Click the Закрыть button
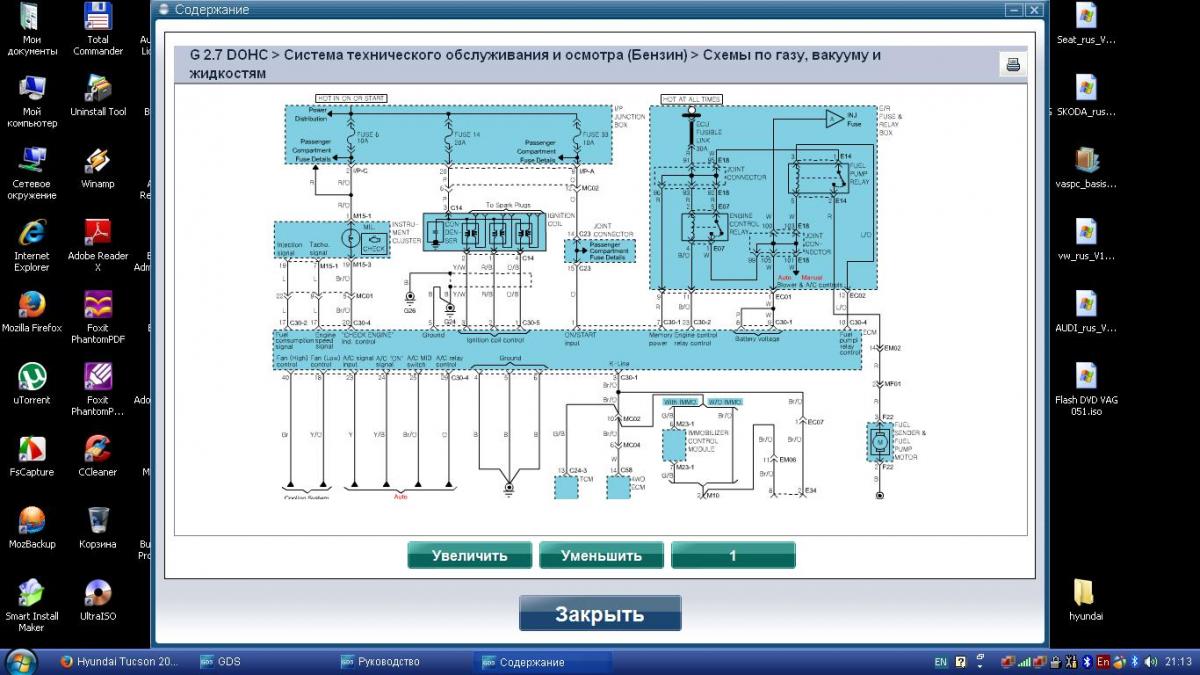This screenshot has width=1200, height=675. pyautogui.click(x=600, y=614)
